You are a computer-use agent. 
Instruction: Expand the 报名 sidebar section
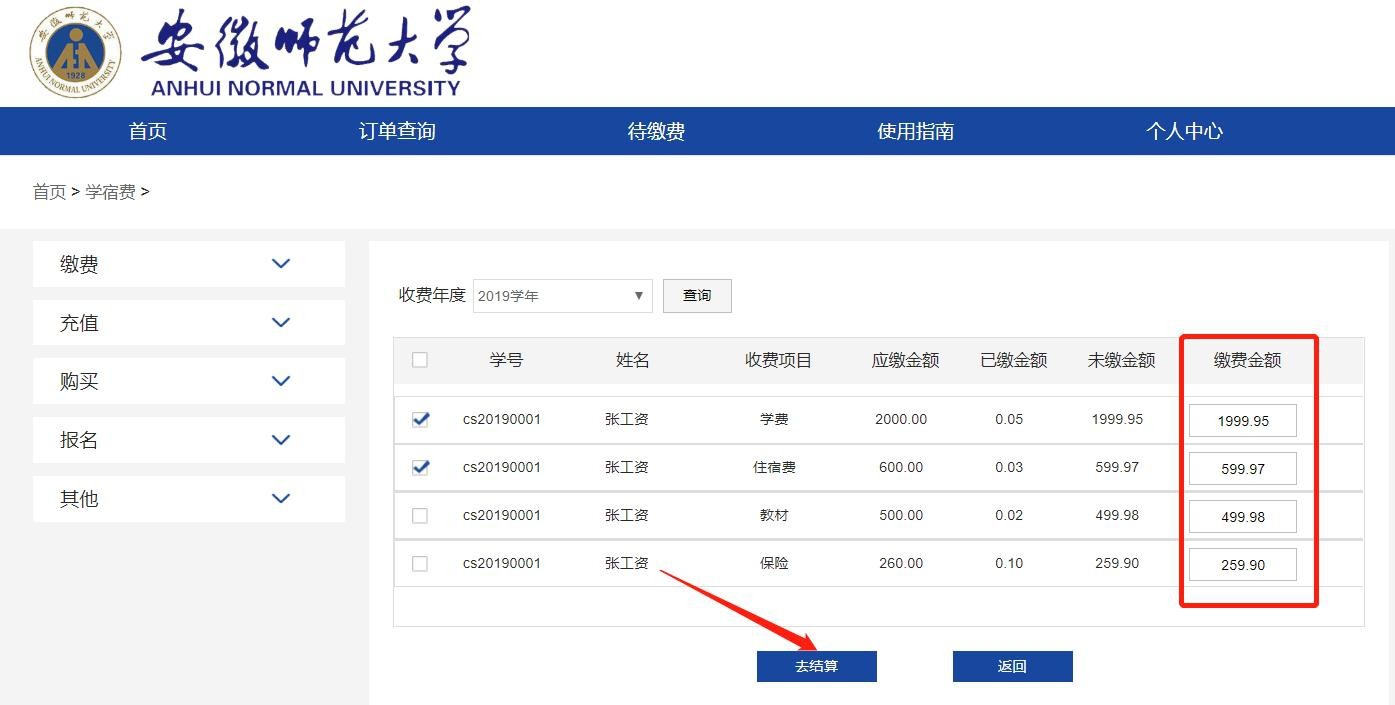pos(281,440)
